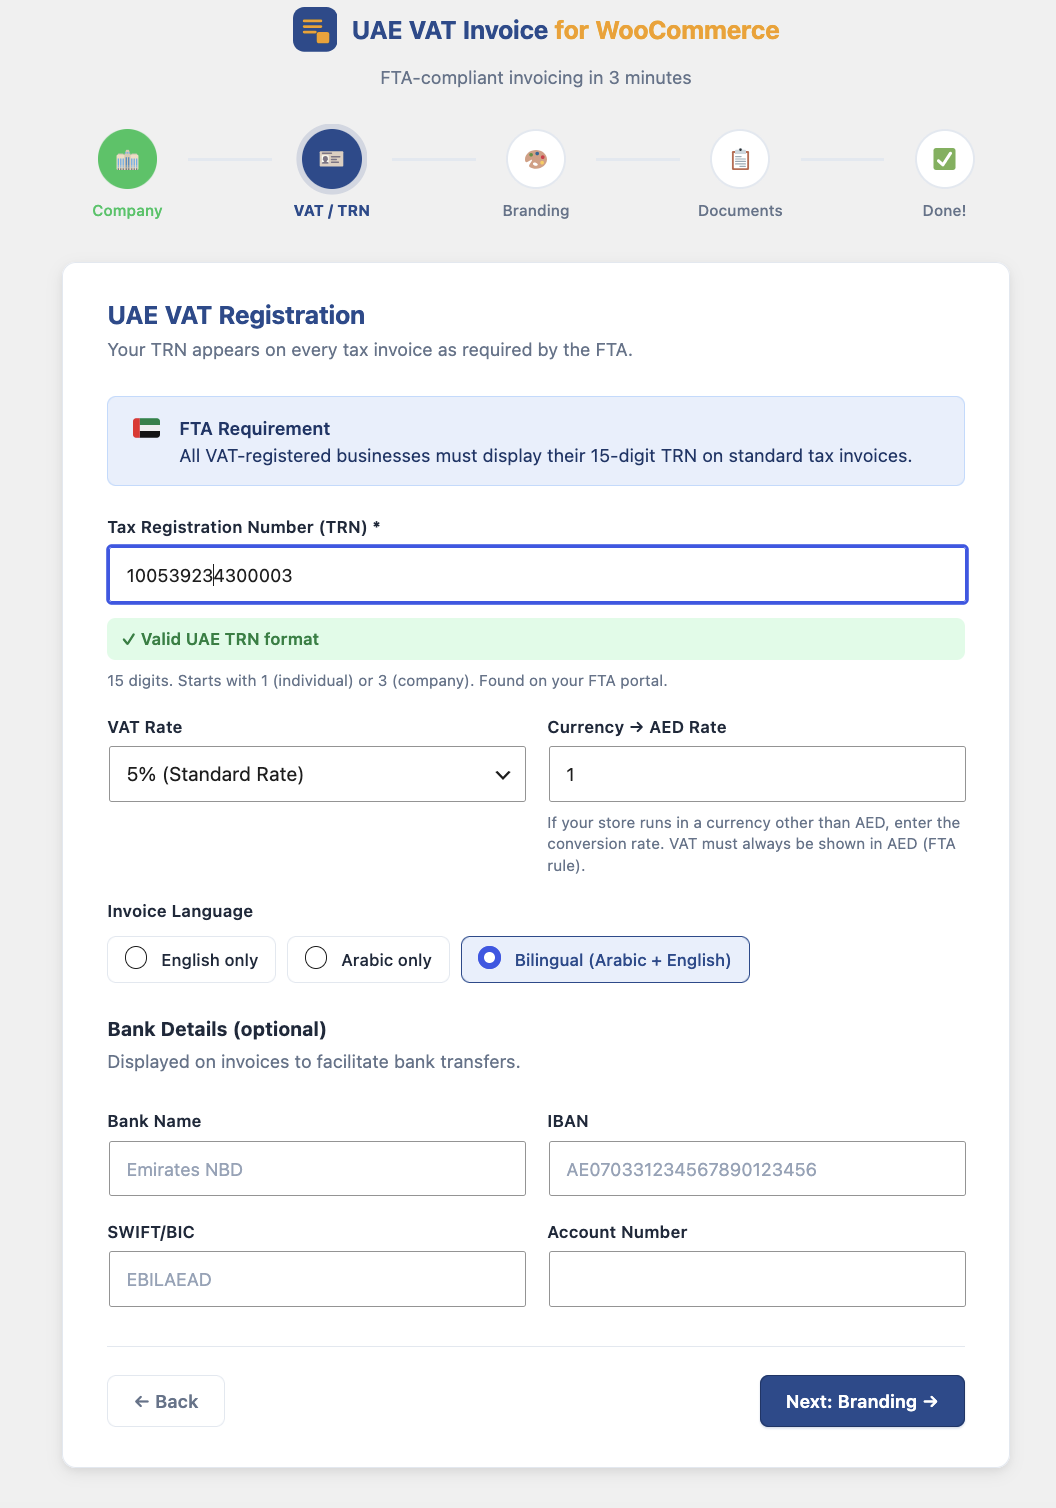This screenshot has width=1056, height=1508.
Task: Click the Documents step label
Action: (740, 211)
